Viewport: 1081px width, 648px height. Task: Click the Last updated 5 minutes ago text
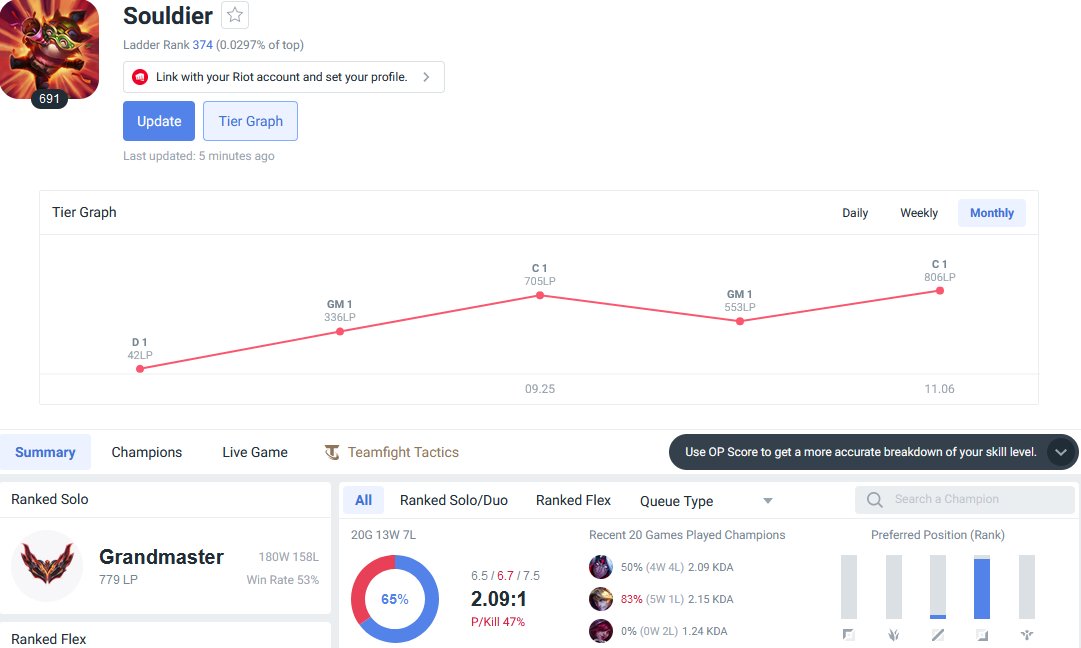click(199, 156)
